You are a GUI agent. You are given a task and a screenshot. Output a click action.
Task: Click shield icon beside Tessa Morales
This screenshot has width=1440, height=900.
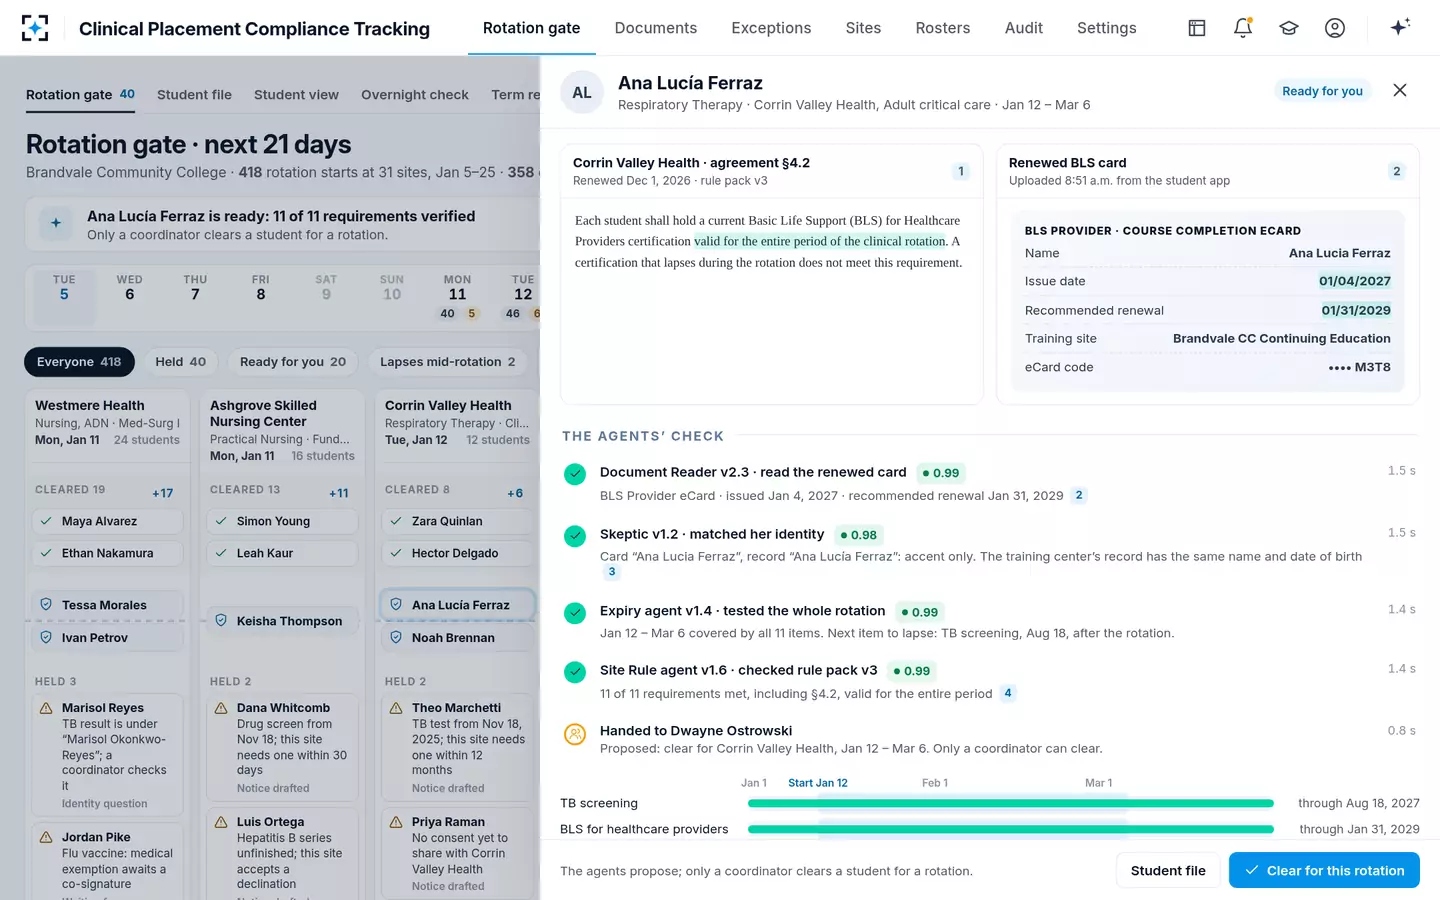(x=46, y=605)
